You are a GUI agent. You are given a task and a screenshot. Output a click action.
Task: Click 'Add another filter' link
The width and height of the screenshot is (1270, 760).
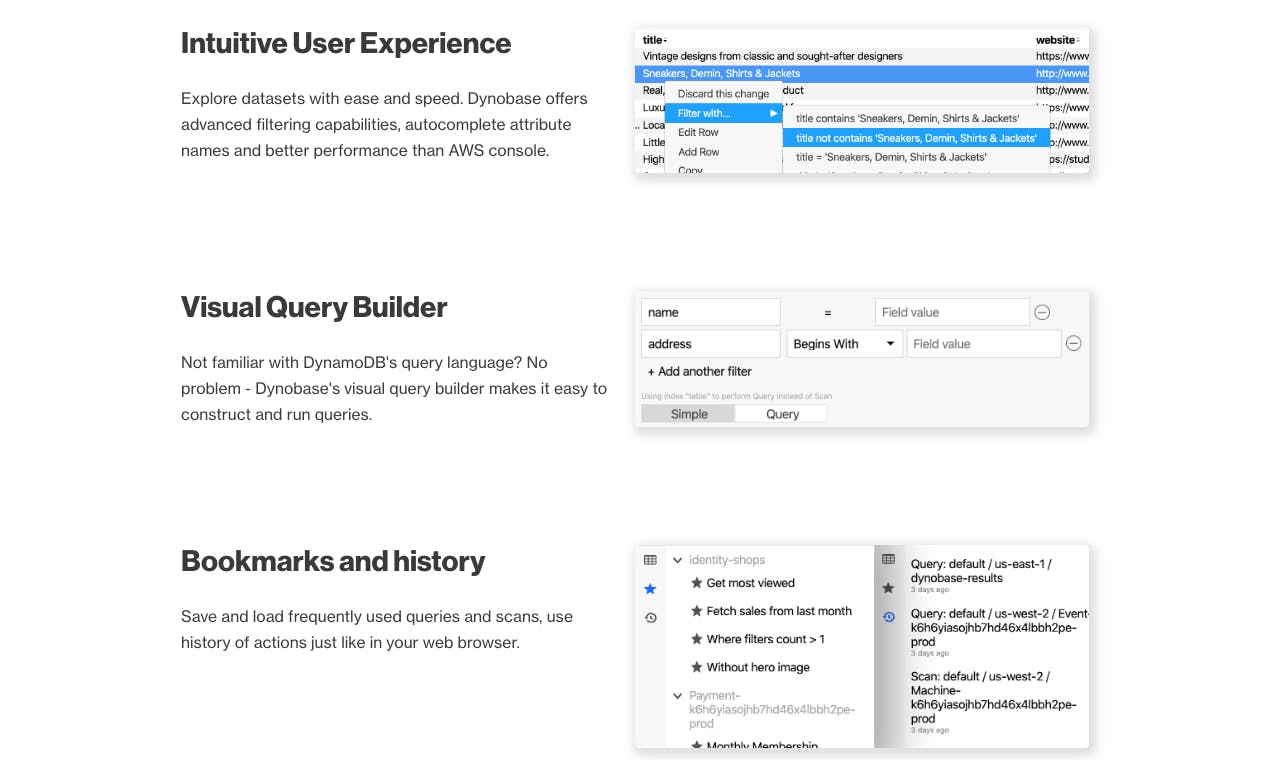pos(699,371)
